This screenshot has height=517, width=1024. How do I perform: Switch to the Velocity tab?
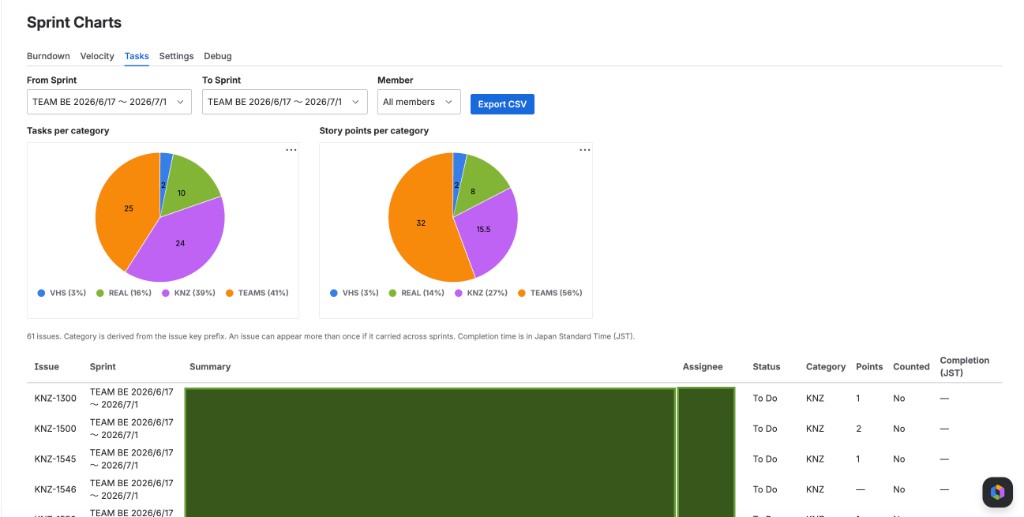97,56
